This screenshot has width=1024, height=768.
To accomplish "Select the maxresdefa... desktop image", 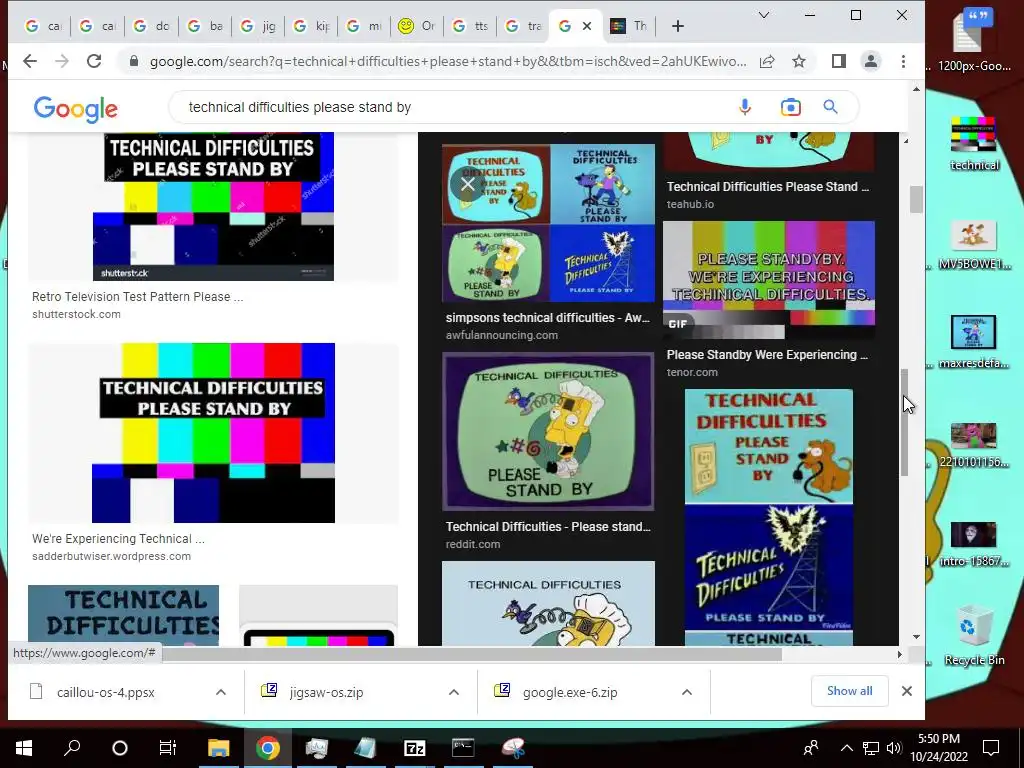I will click(x=974, y=342).
